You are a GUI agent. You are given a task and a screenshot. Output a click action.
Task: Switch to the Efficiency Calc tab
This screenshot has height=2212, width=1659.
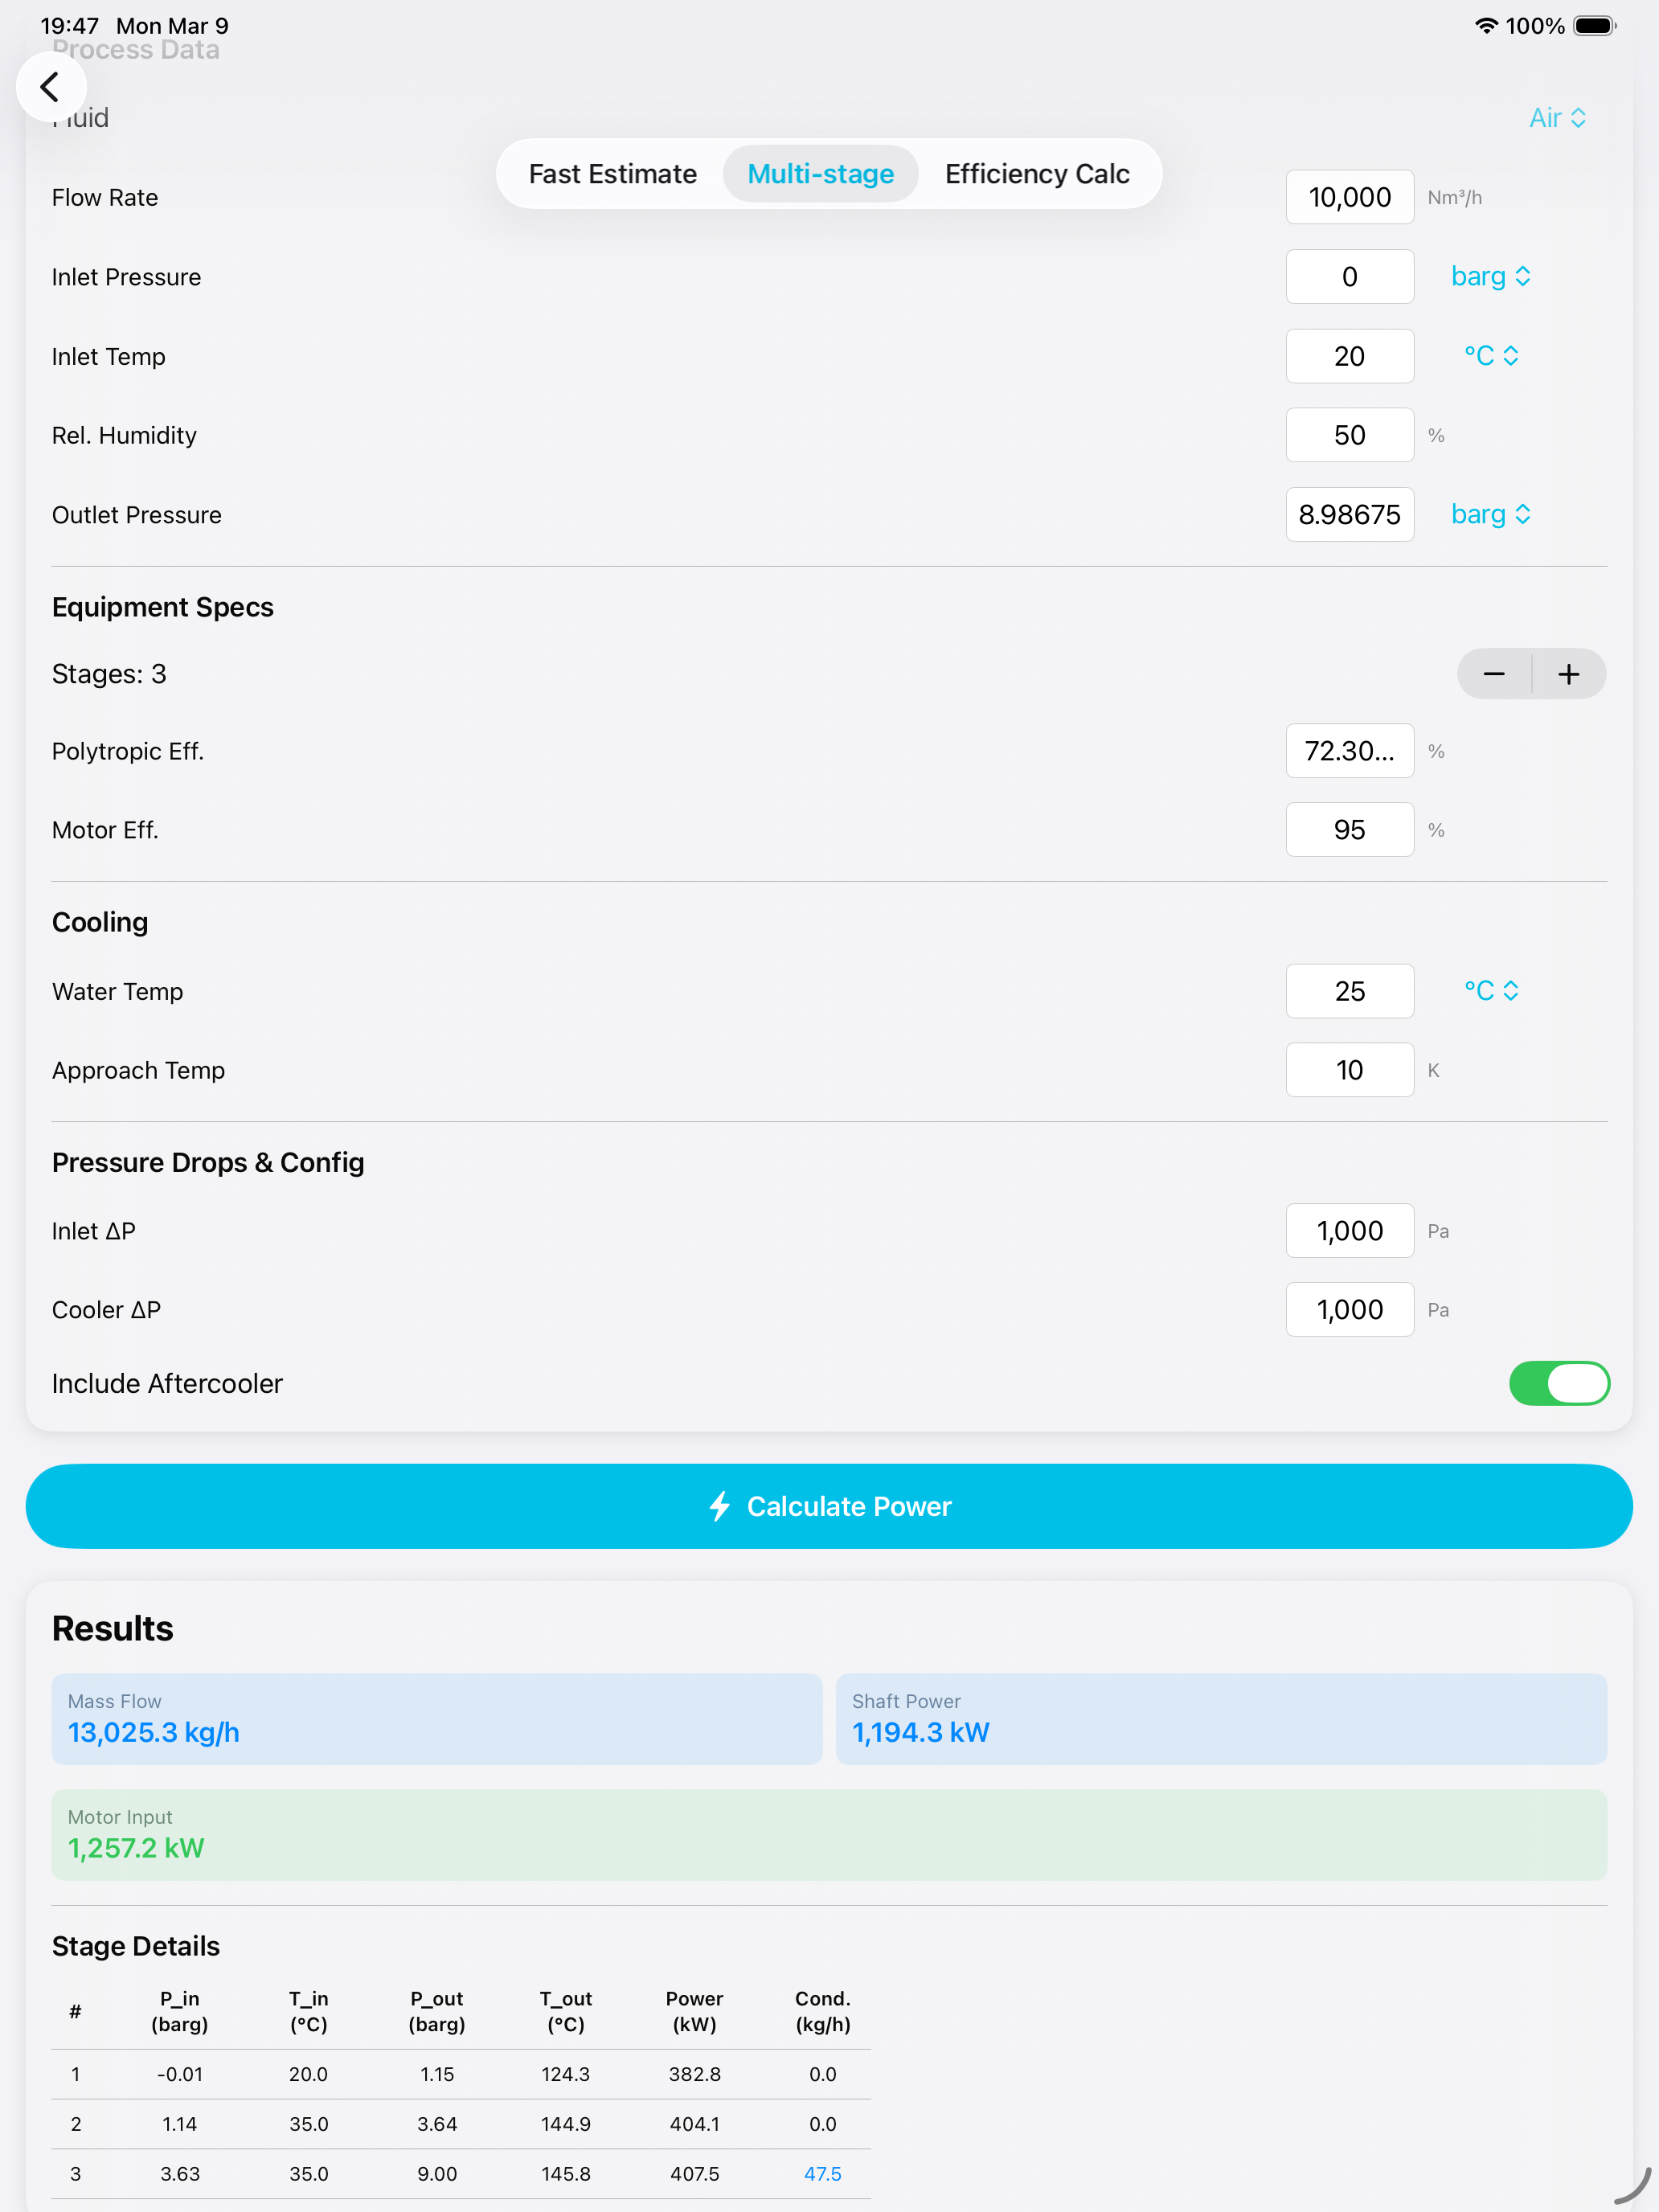pyautogui.click(x=1037, y=174)
